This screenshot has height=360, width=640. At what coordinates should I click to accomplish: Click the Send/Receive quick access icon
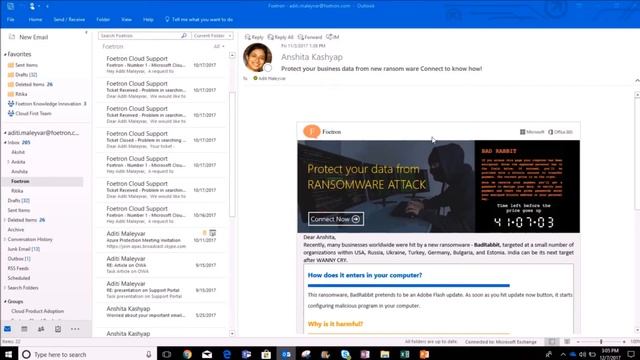point(11,6)
